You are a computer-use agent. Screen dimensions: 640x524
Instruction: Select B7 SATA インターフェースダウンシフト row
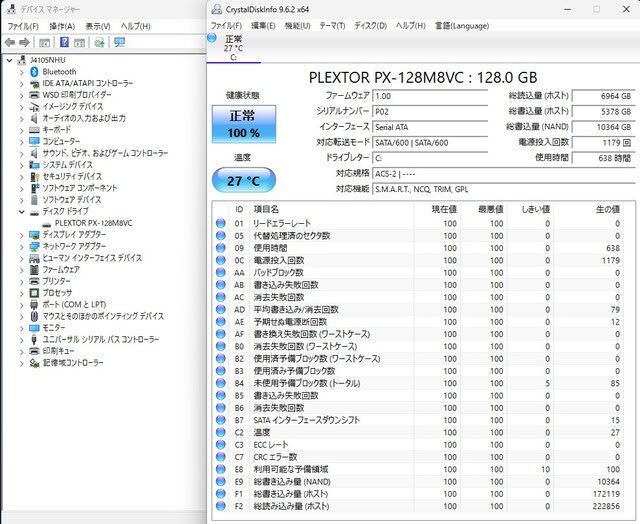[x=419, y=420]
